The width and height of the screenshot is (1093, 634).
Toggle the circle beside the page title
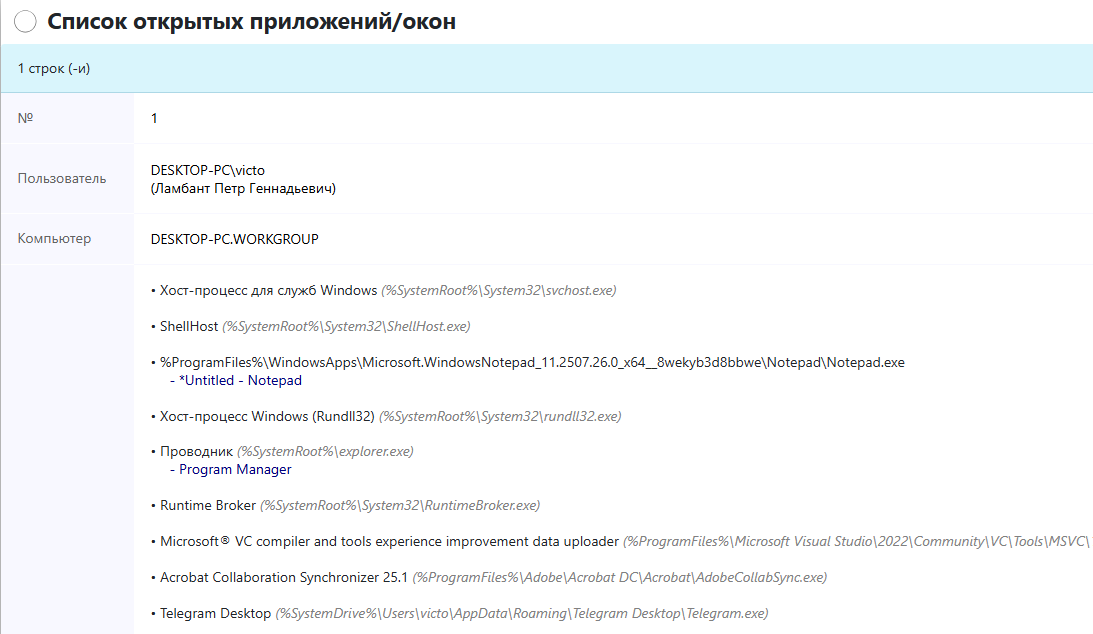(x=25, y=22)
